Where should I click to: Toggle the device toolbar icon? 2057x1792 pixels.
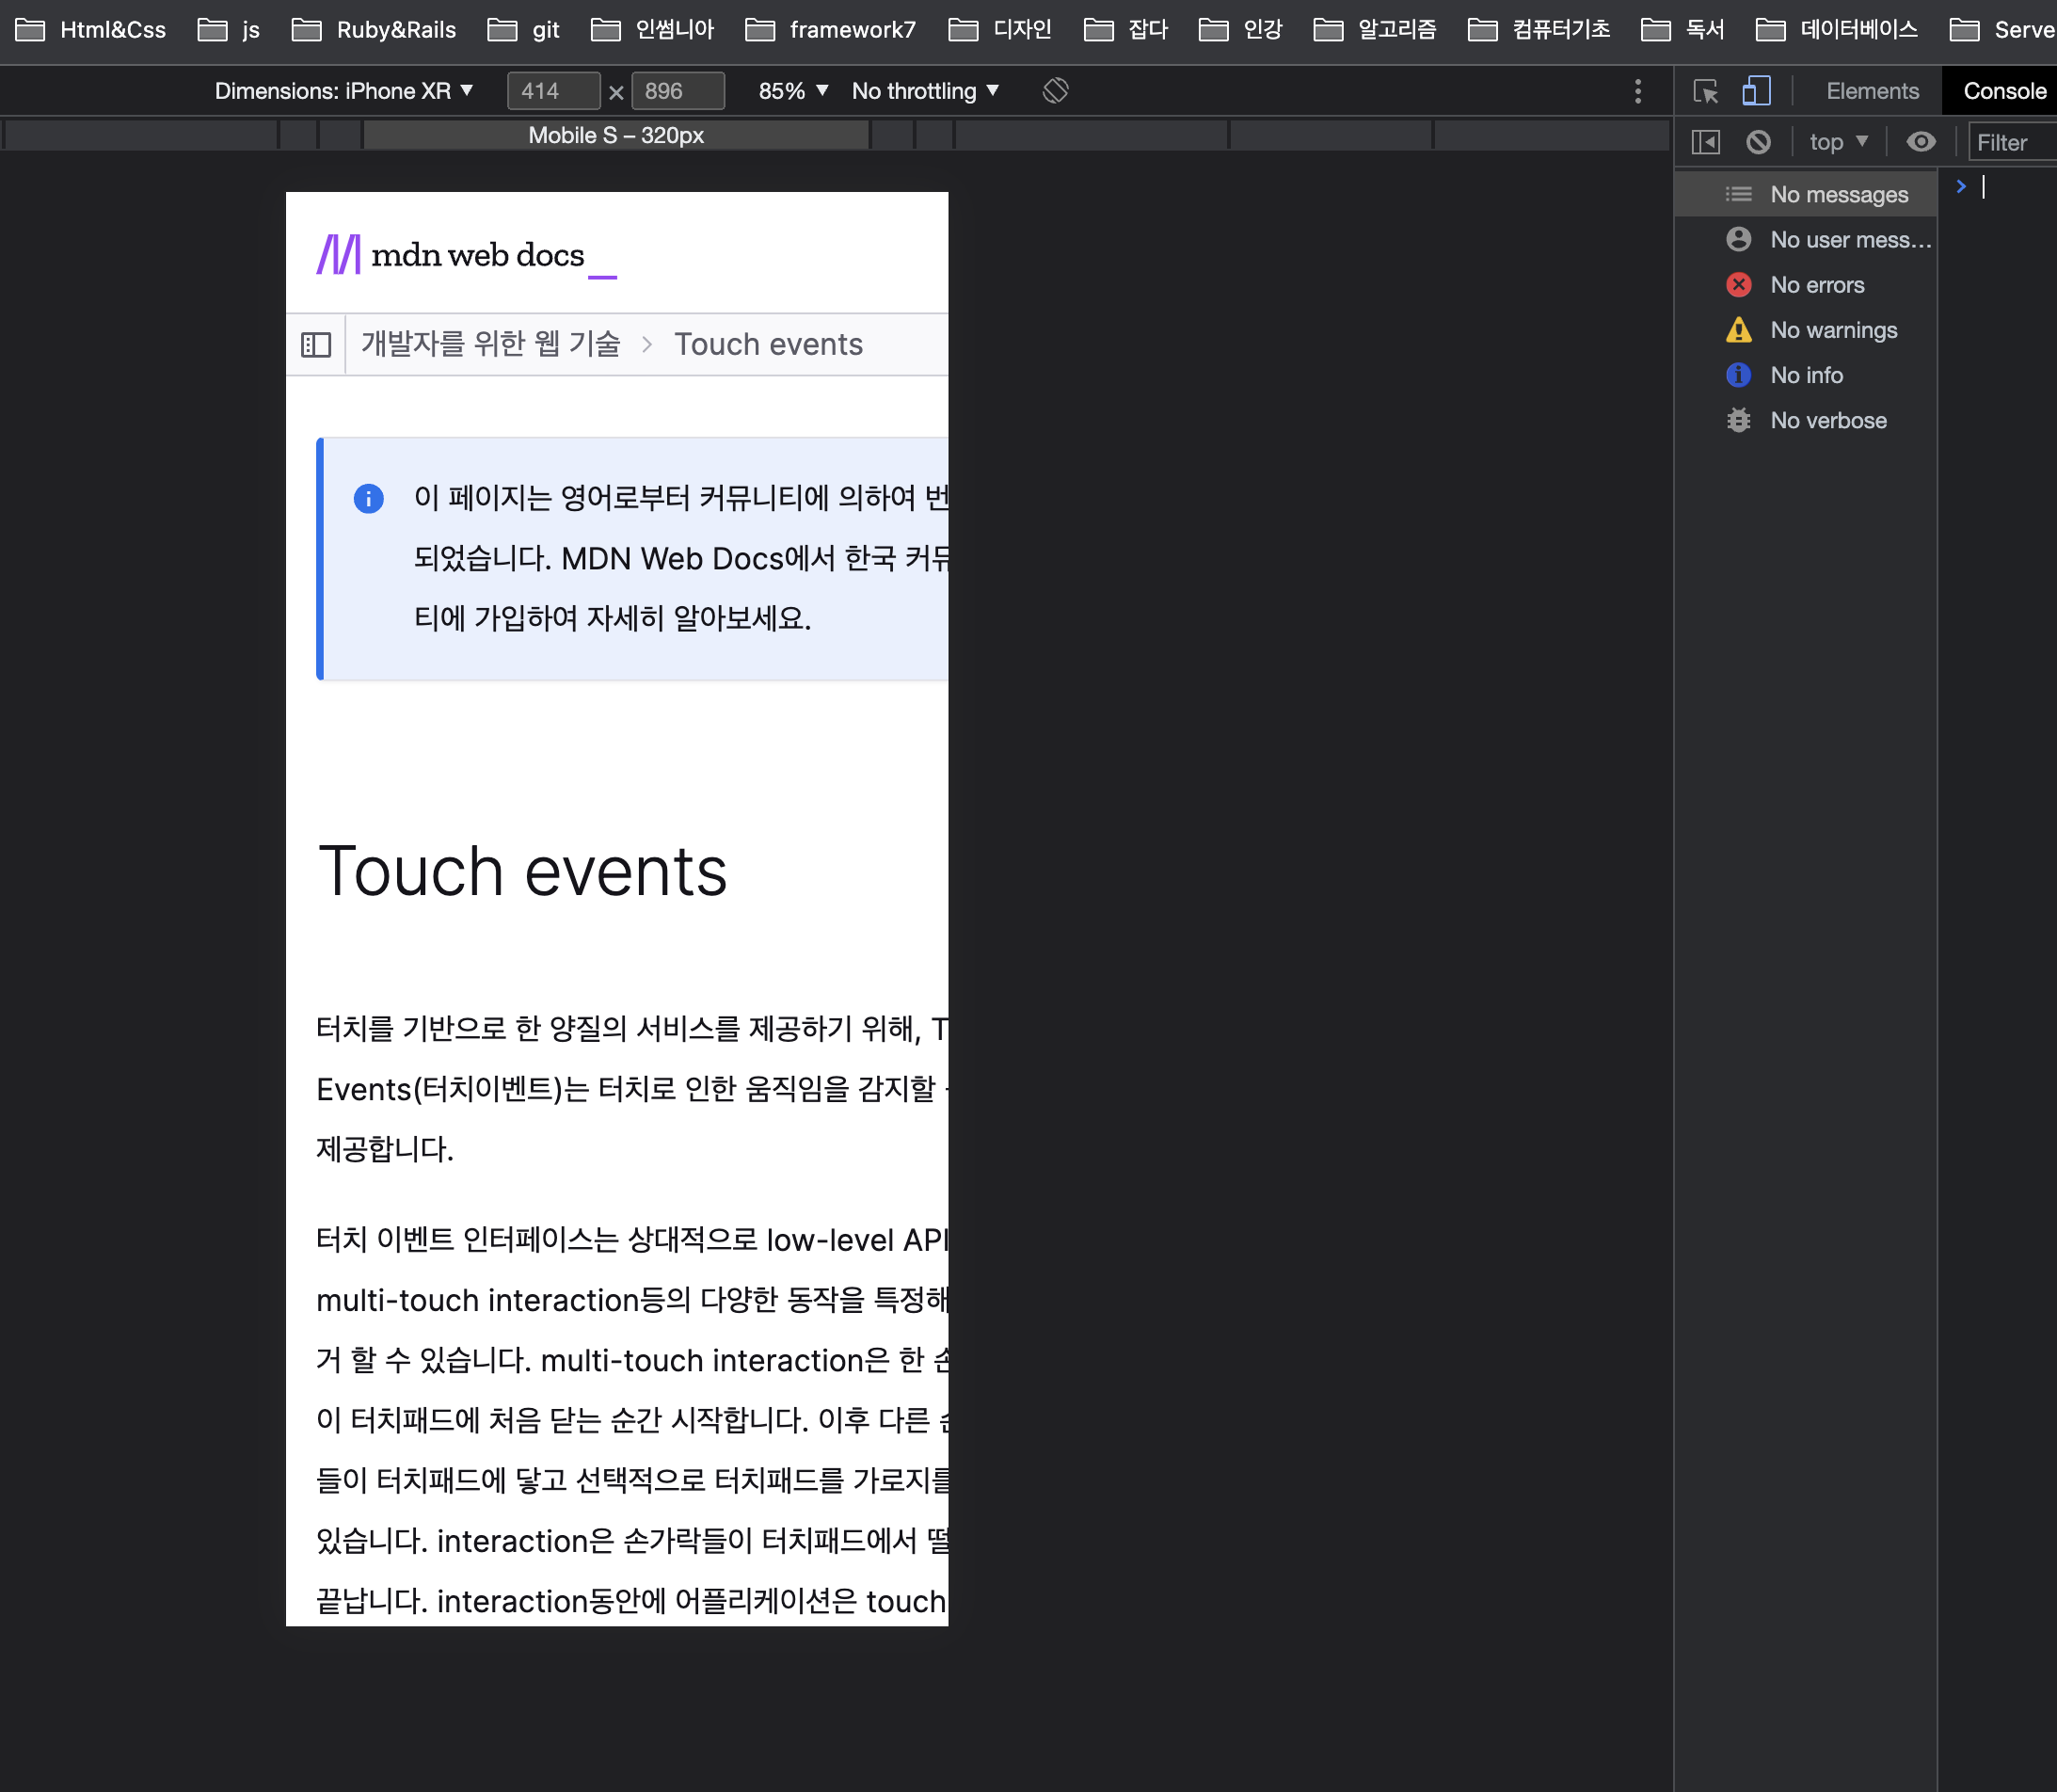(1756, 91)
